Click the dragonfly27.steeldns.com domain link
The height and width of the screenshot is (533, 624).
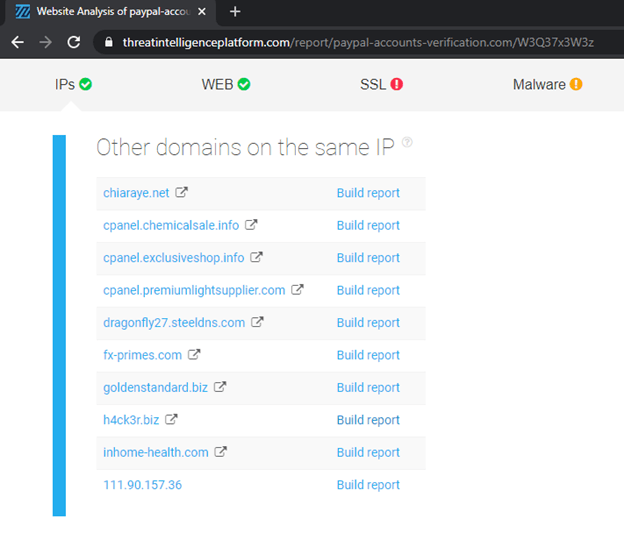click(174, 323)
